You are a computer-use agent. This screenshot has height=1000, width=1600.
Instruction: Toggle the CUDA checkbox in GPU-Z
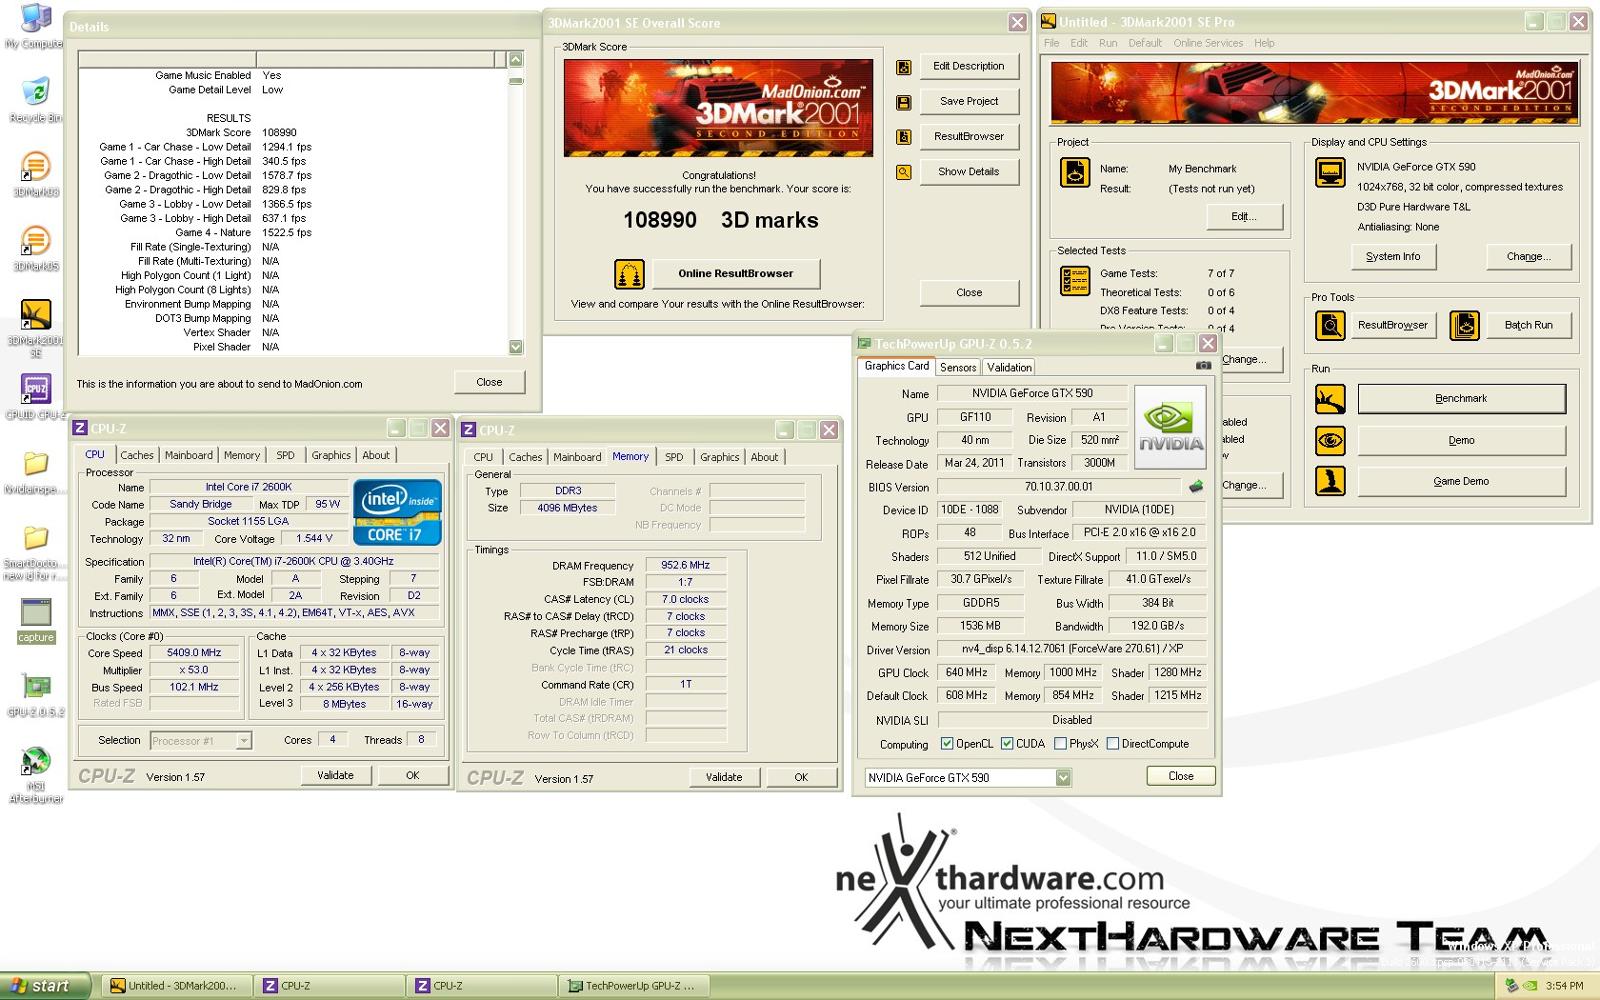pyautogui.click(x=1007, y=744)
